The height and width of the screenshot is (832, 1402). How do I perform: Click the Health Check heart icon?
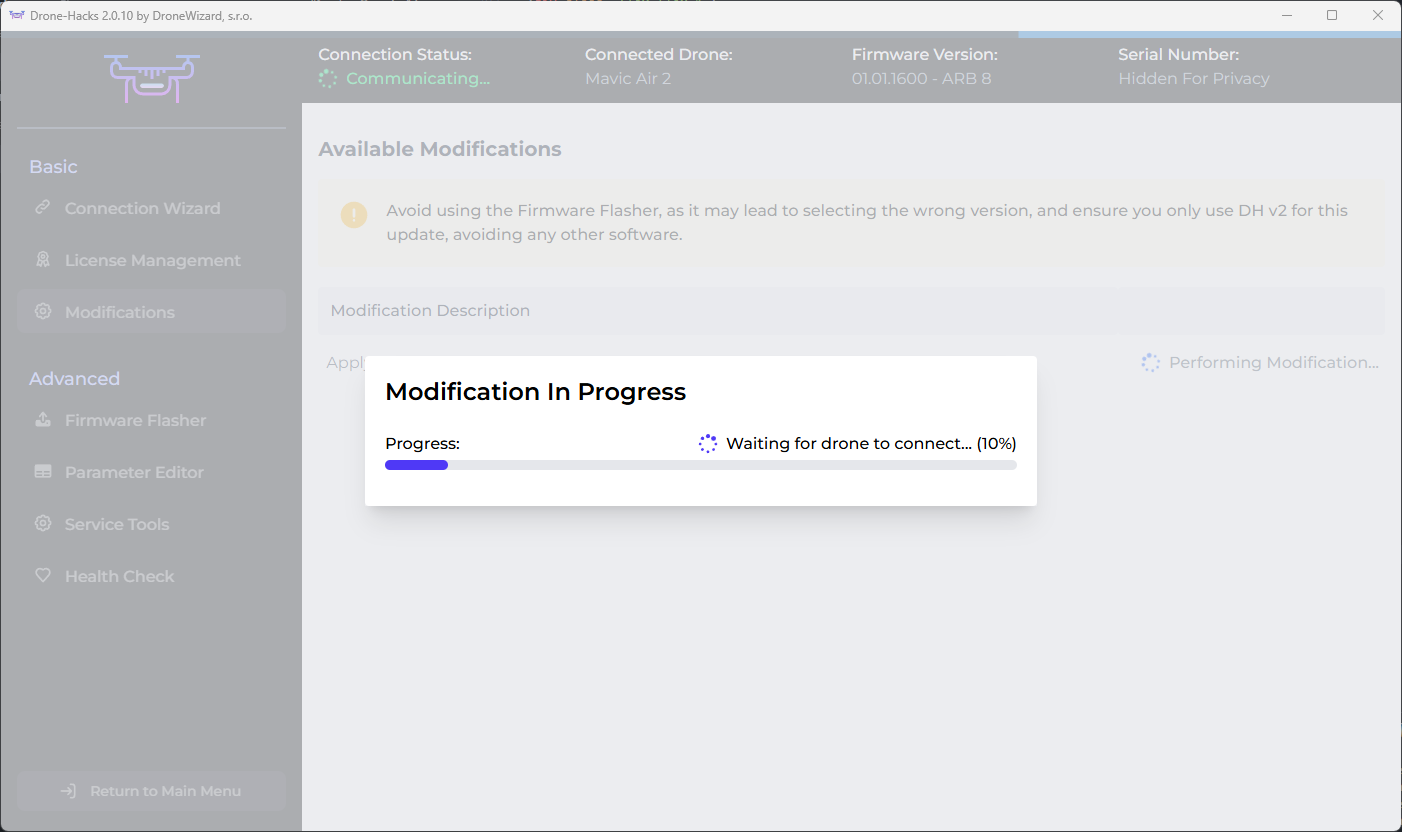click(x=42, y=576)
